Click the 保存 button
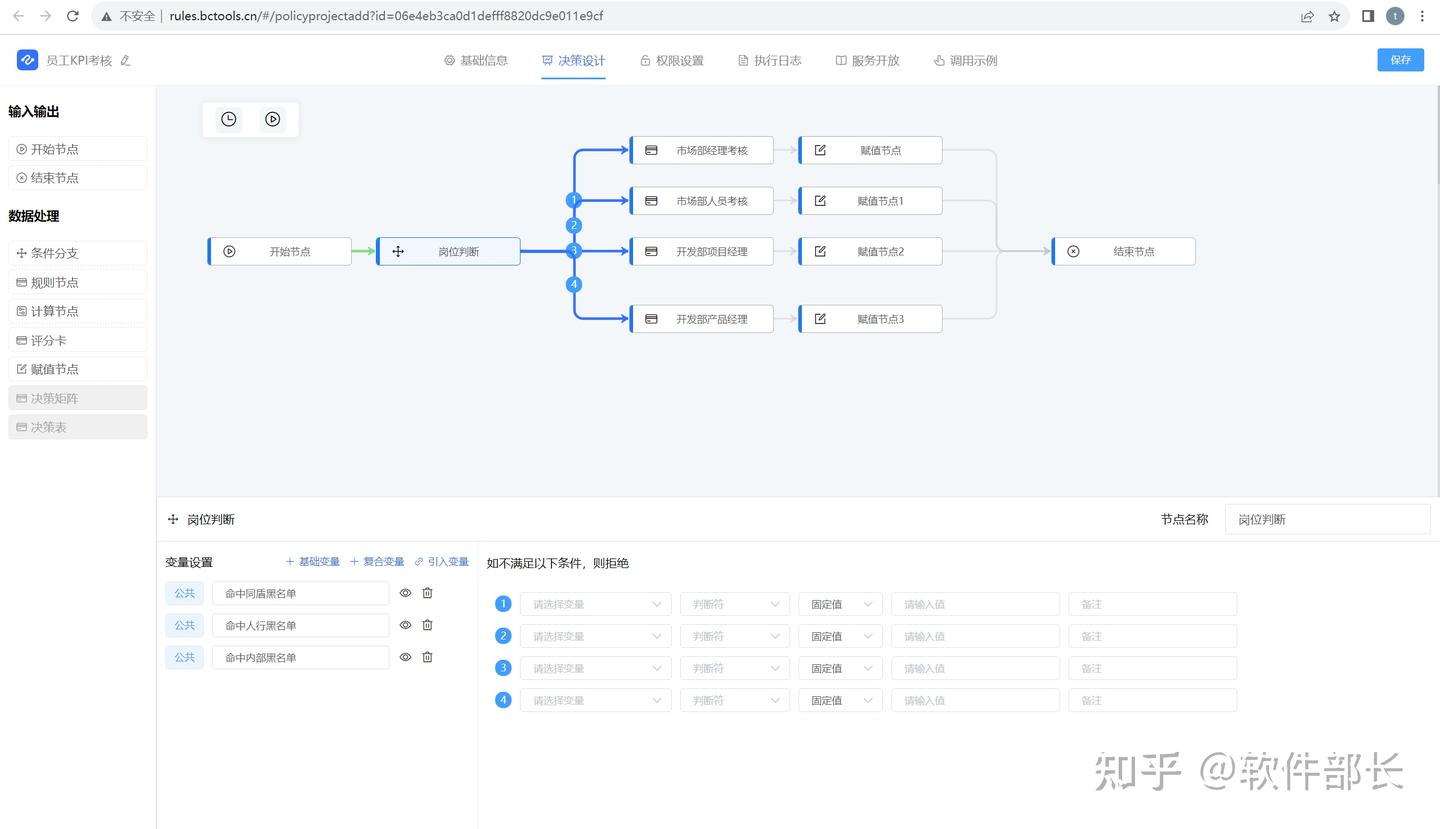Image resolution: width=1440 pixels, height=829 pixels. (1400, 60)
